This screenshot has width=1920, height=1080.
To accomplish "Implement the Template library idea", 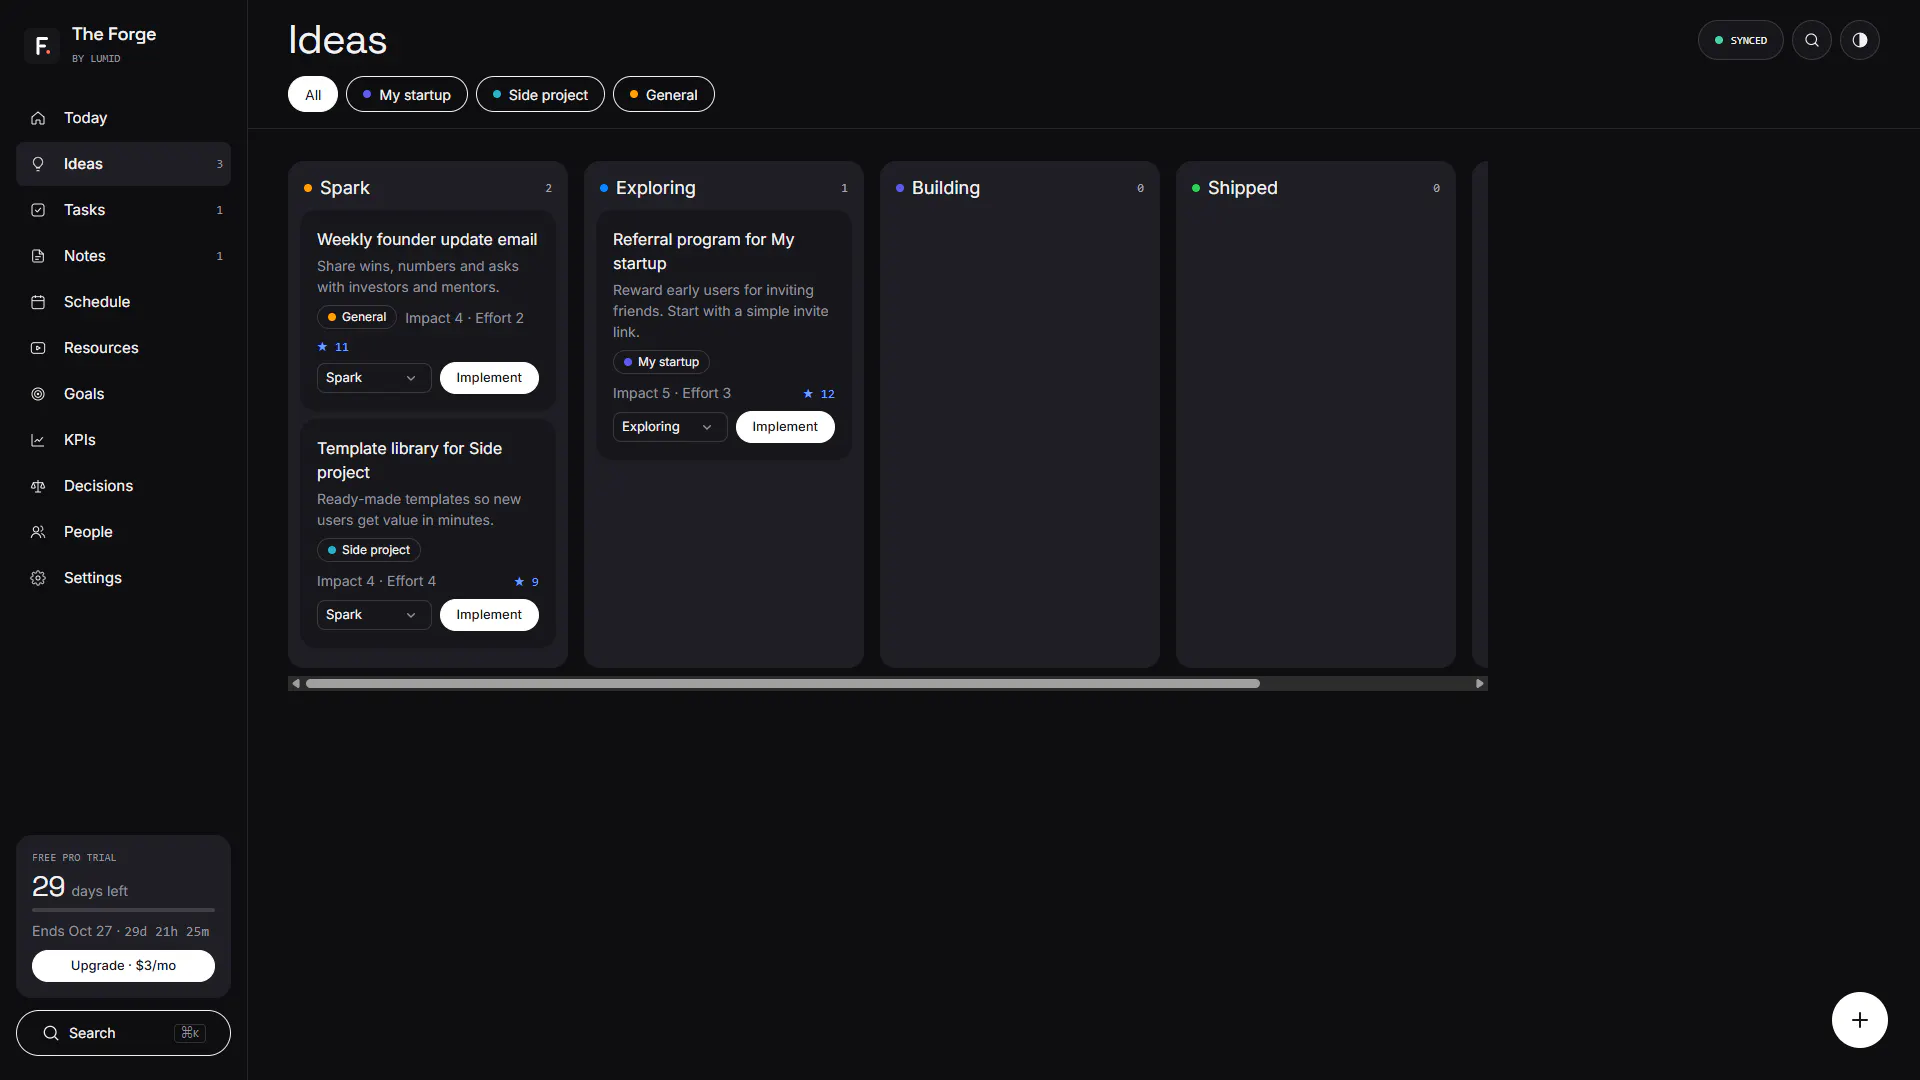I will [x=489, y=615].
